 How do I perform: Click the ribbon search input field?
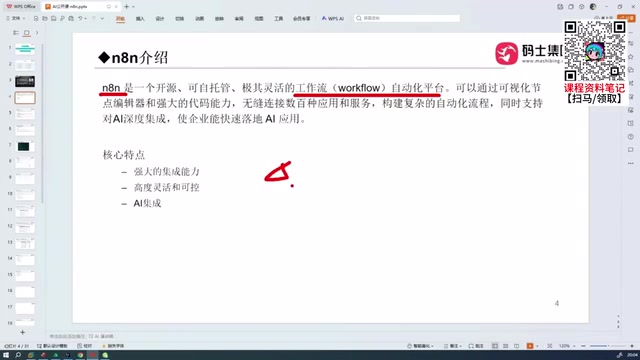point(407,18)
